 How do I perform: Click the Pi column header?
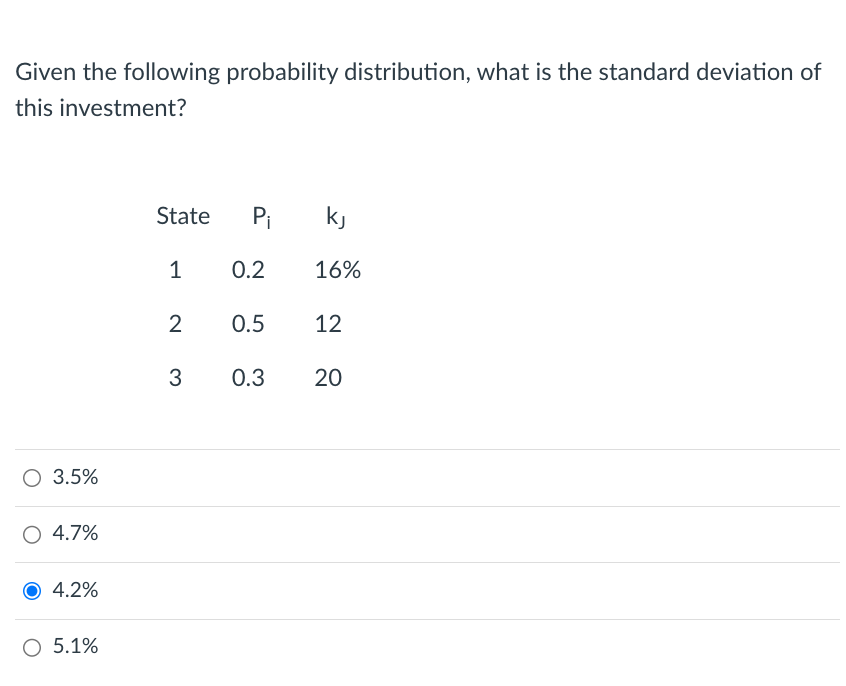point(261,216)
